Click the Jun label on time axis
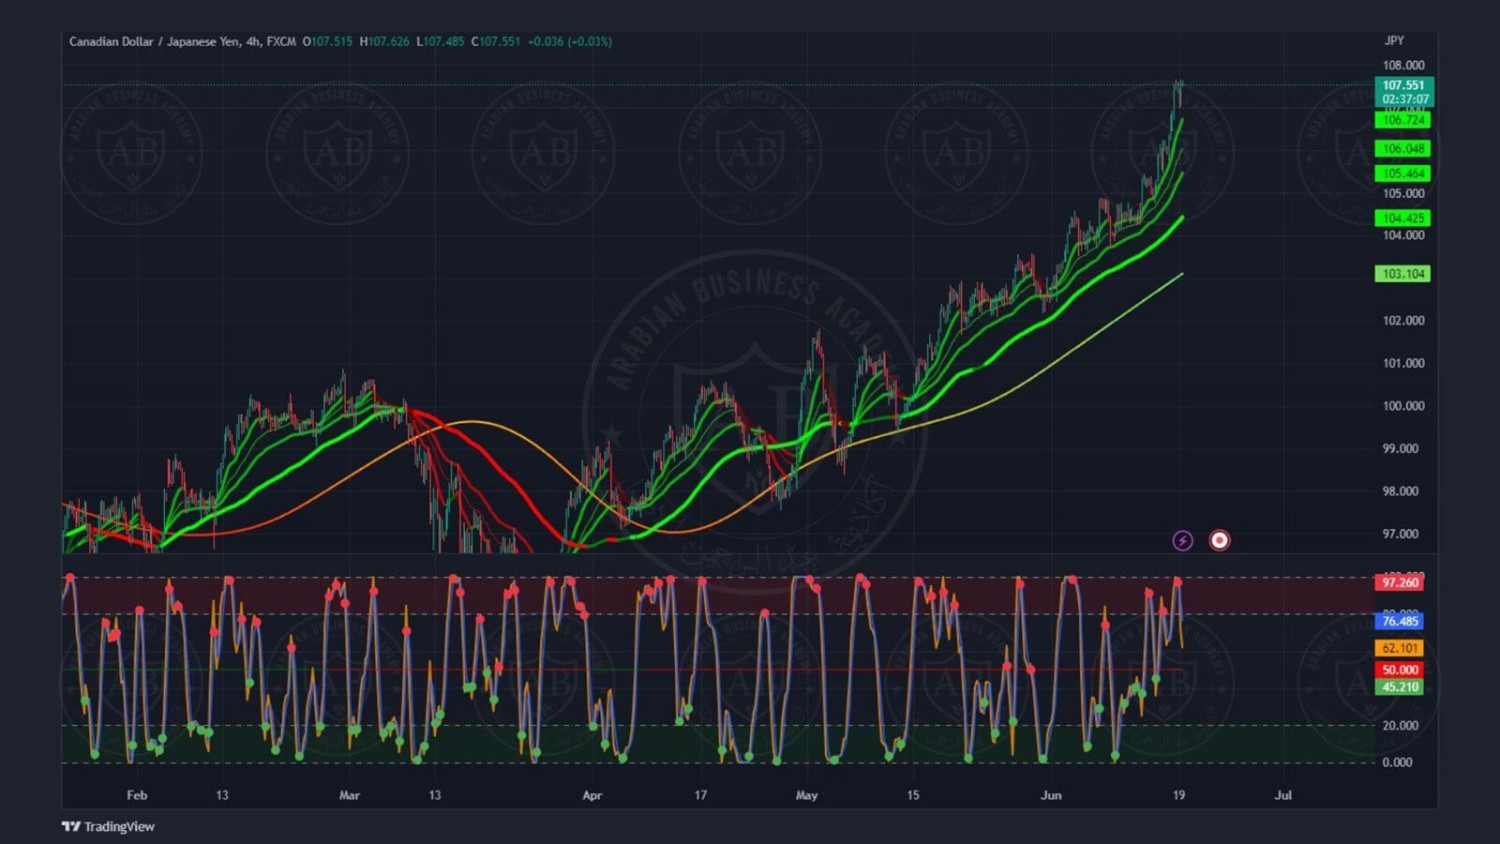 1051,795
